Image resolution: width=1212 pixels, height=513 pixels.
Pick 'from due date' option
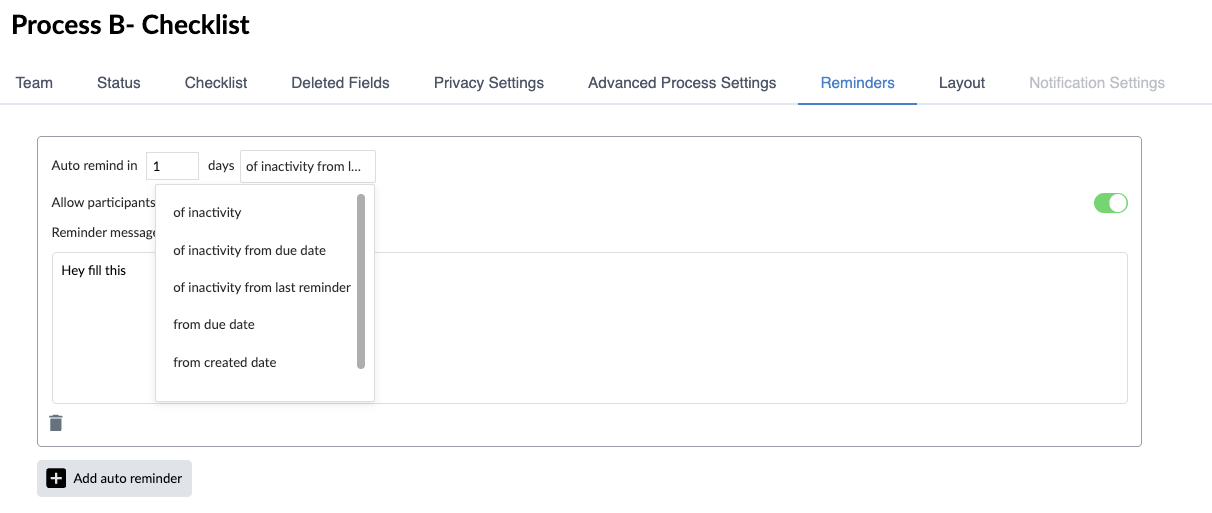click(214, 324)
